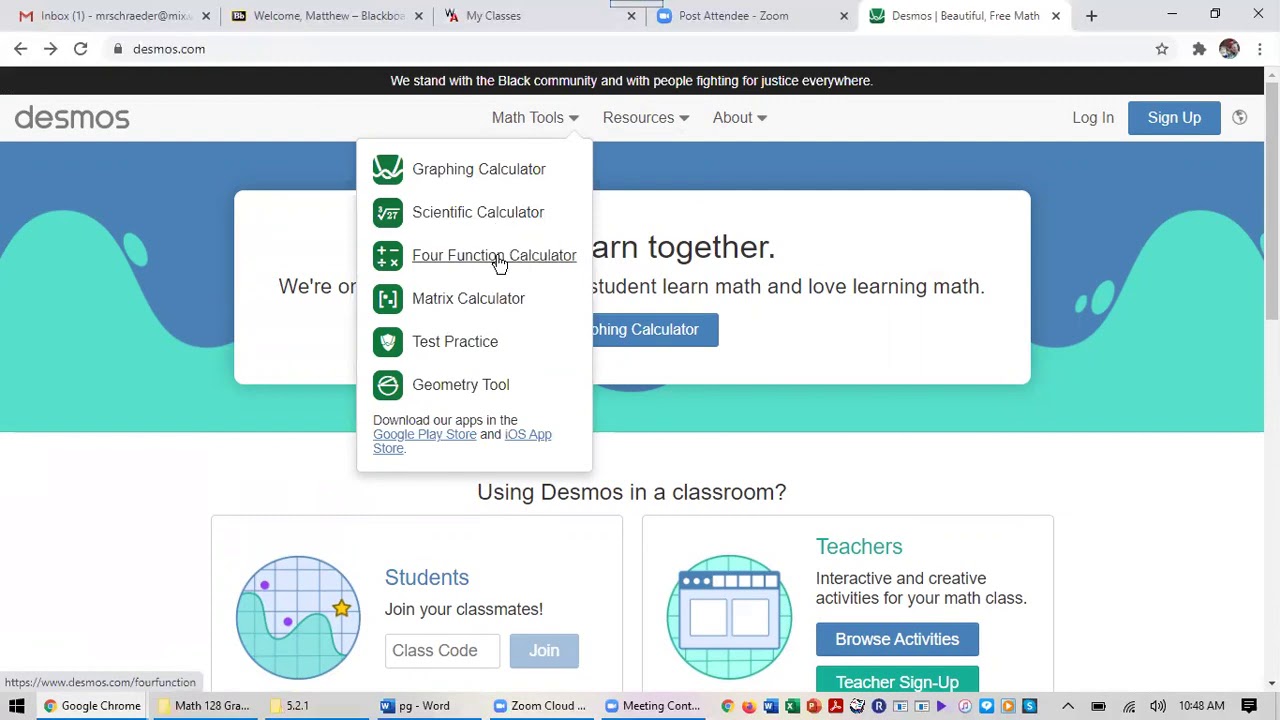This screenshot has width=1280, height=720.
Task: Click the blue Graphing Calculator button
Action: pyautogui.click(x=655, y=330)
